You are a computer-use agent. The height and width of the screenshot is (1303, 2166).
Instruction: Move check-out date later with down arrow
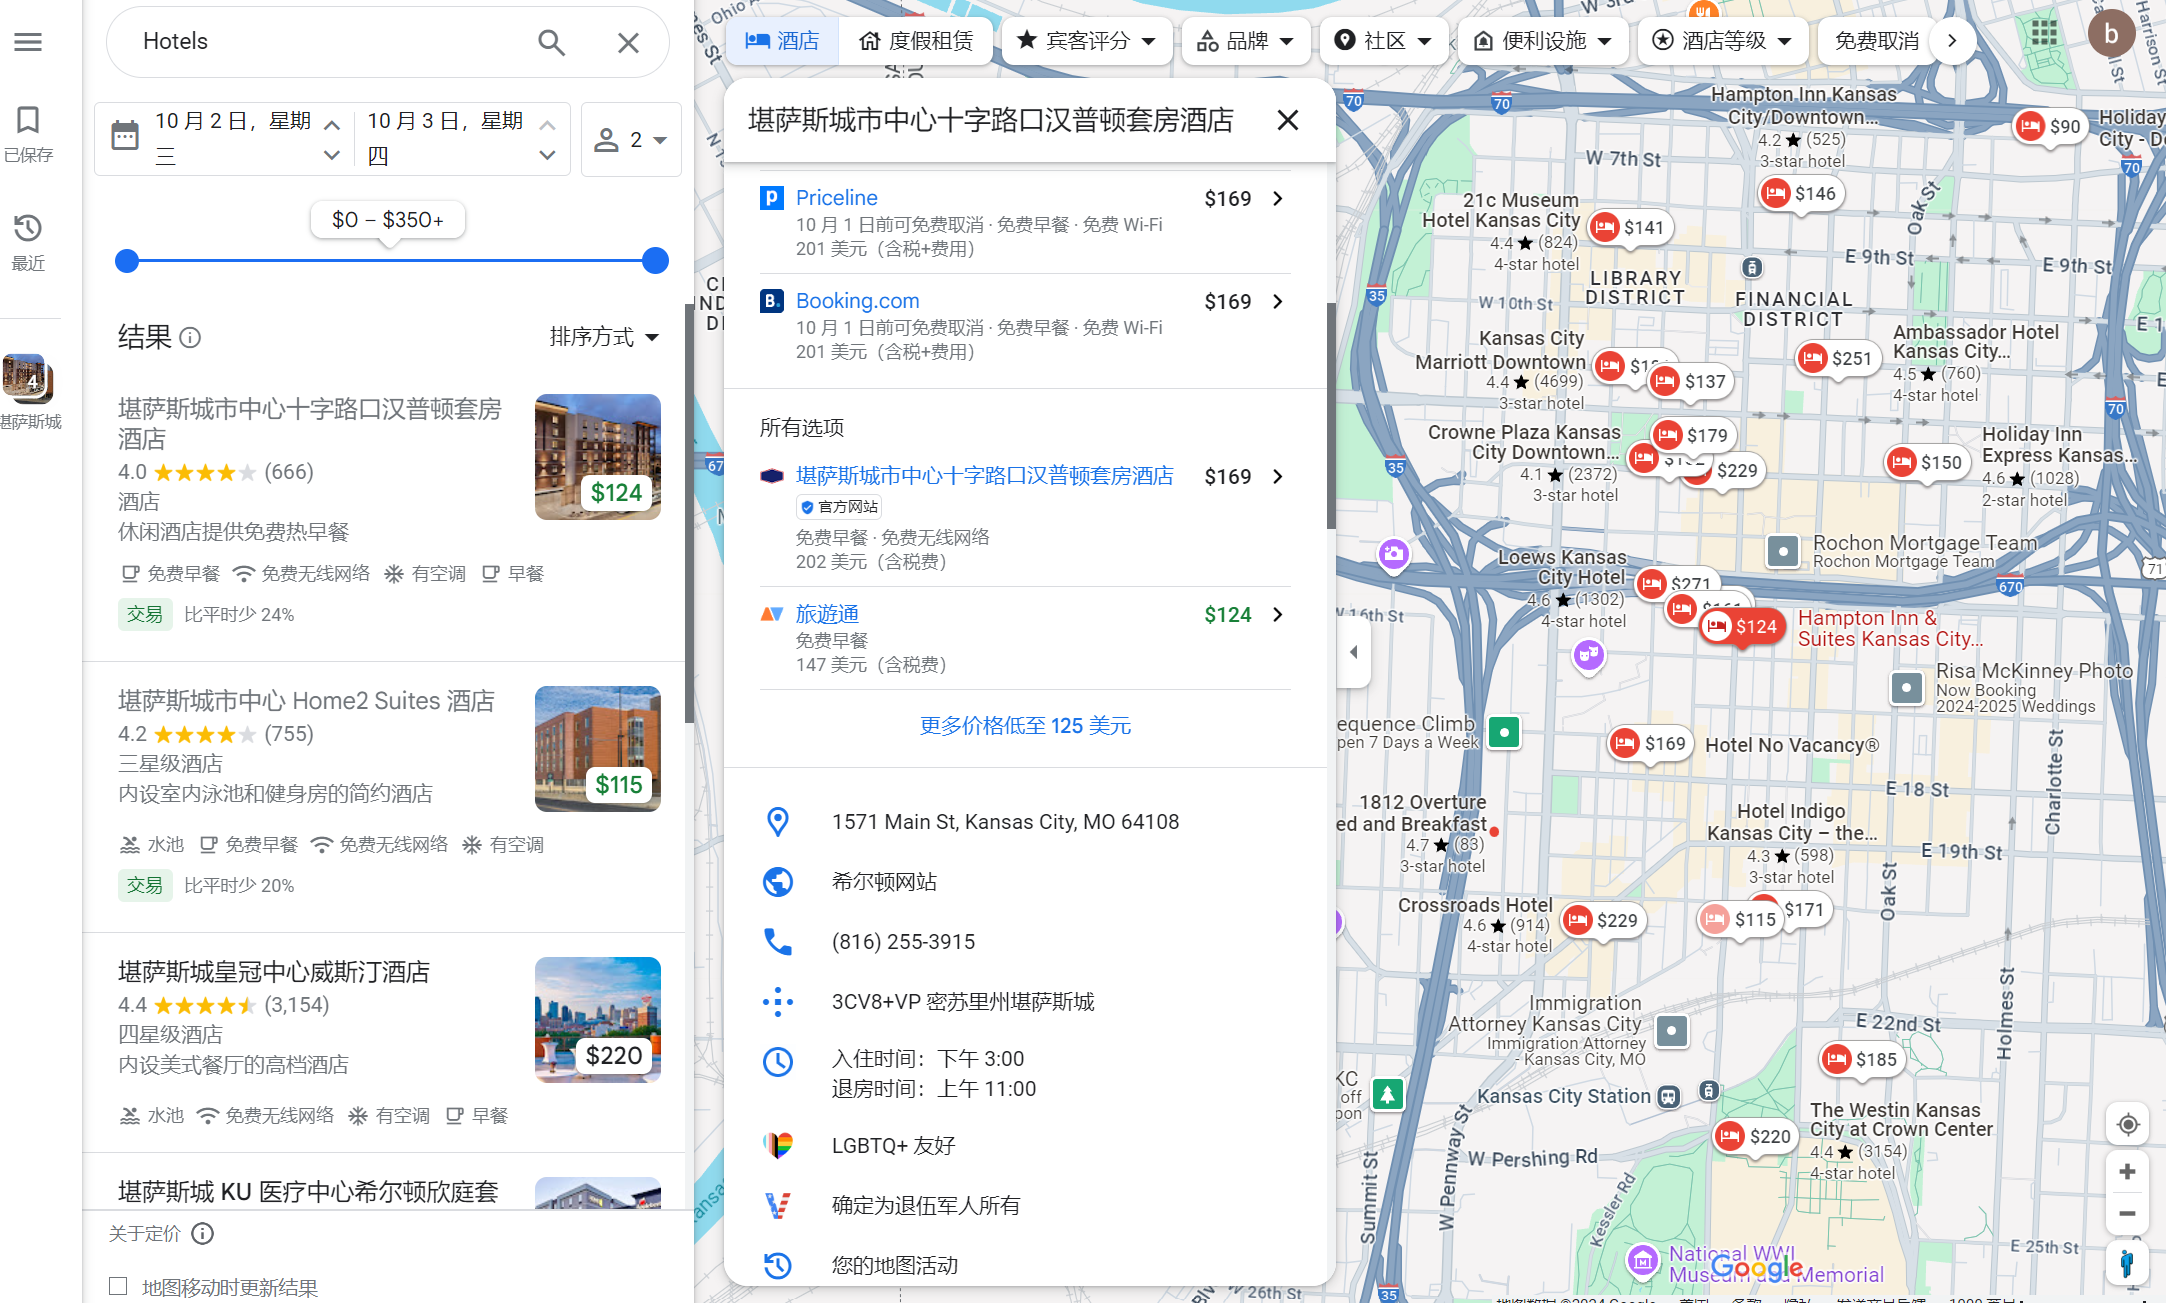(547, 155)
